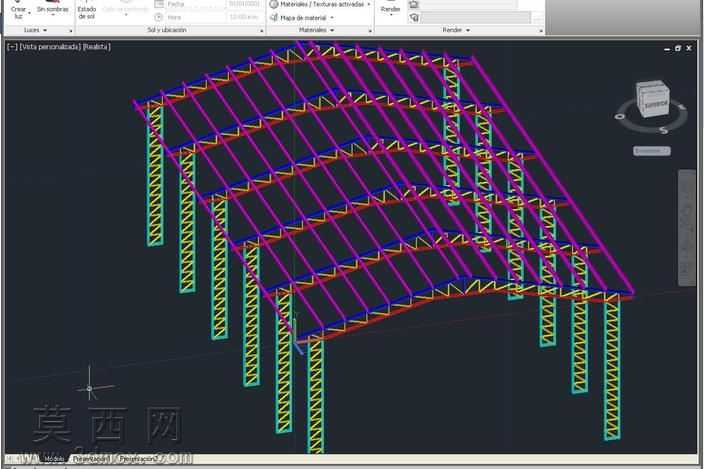Toggle the Estado de sol button

tap(87, 12)
